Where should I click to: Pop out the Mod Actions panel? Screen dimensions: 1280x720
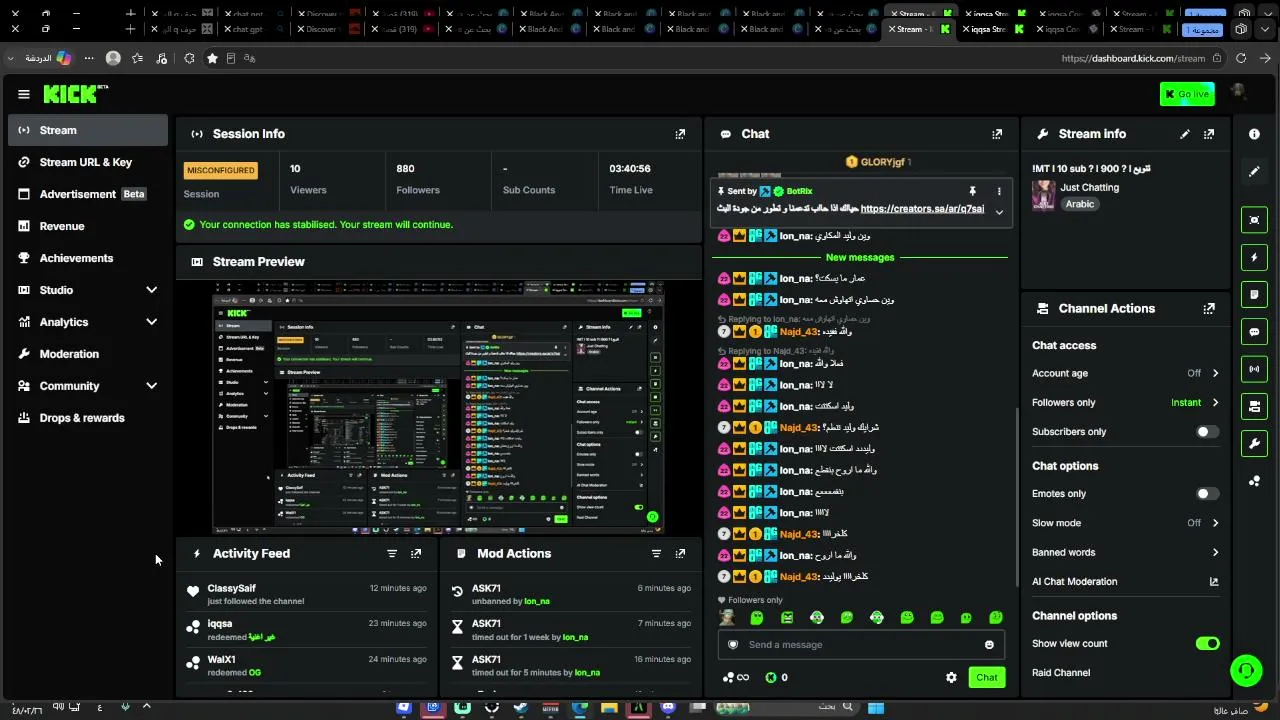coord(680,554)
